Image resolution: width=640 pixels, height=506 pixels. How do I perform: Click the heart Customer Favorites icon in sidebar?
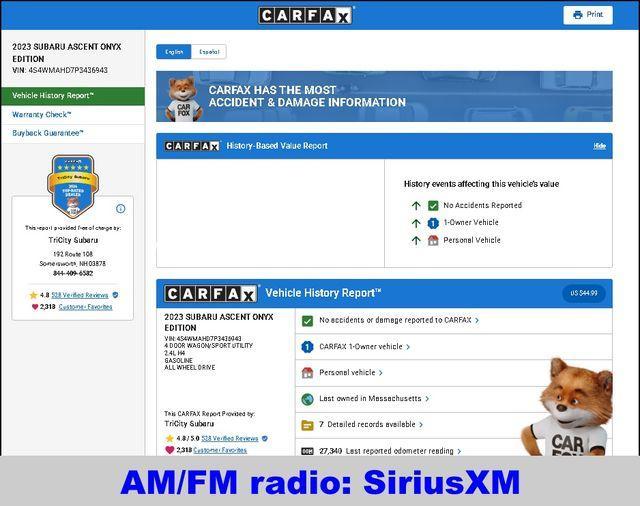click(x=35, y=307)
